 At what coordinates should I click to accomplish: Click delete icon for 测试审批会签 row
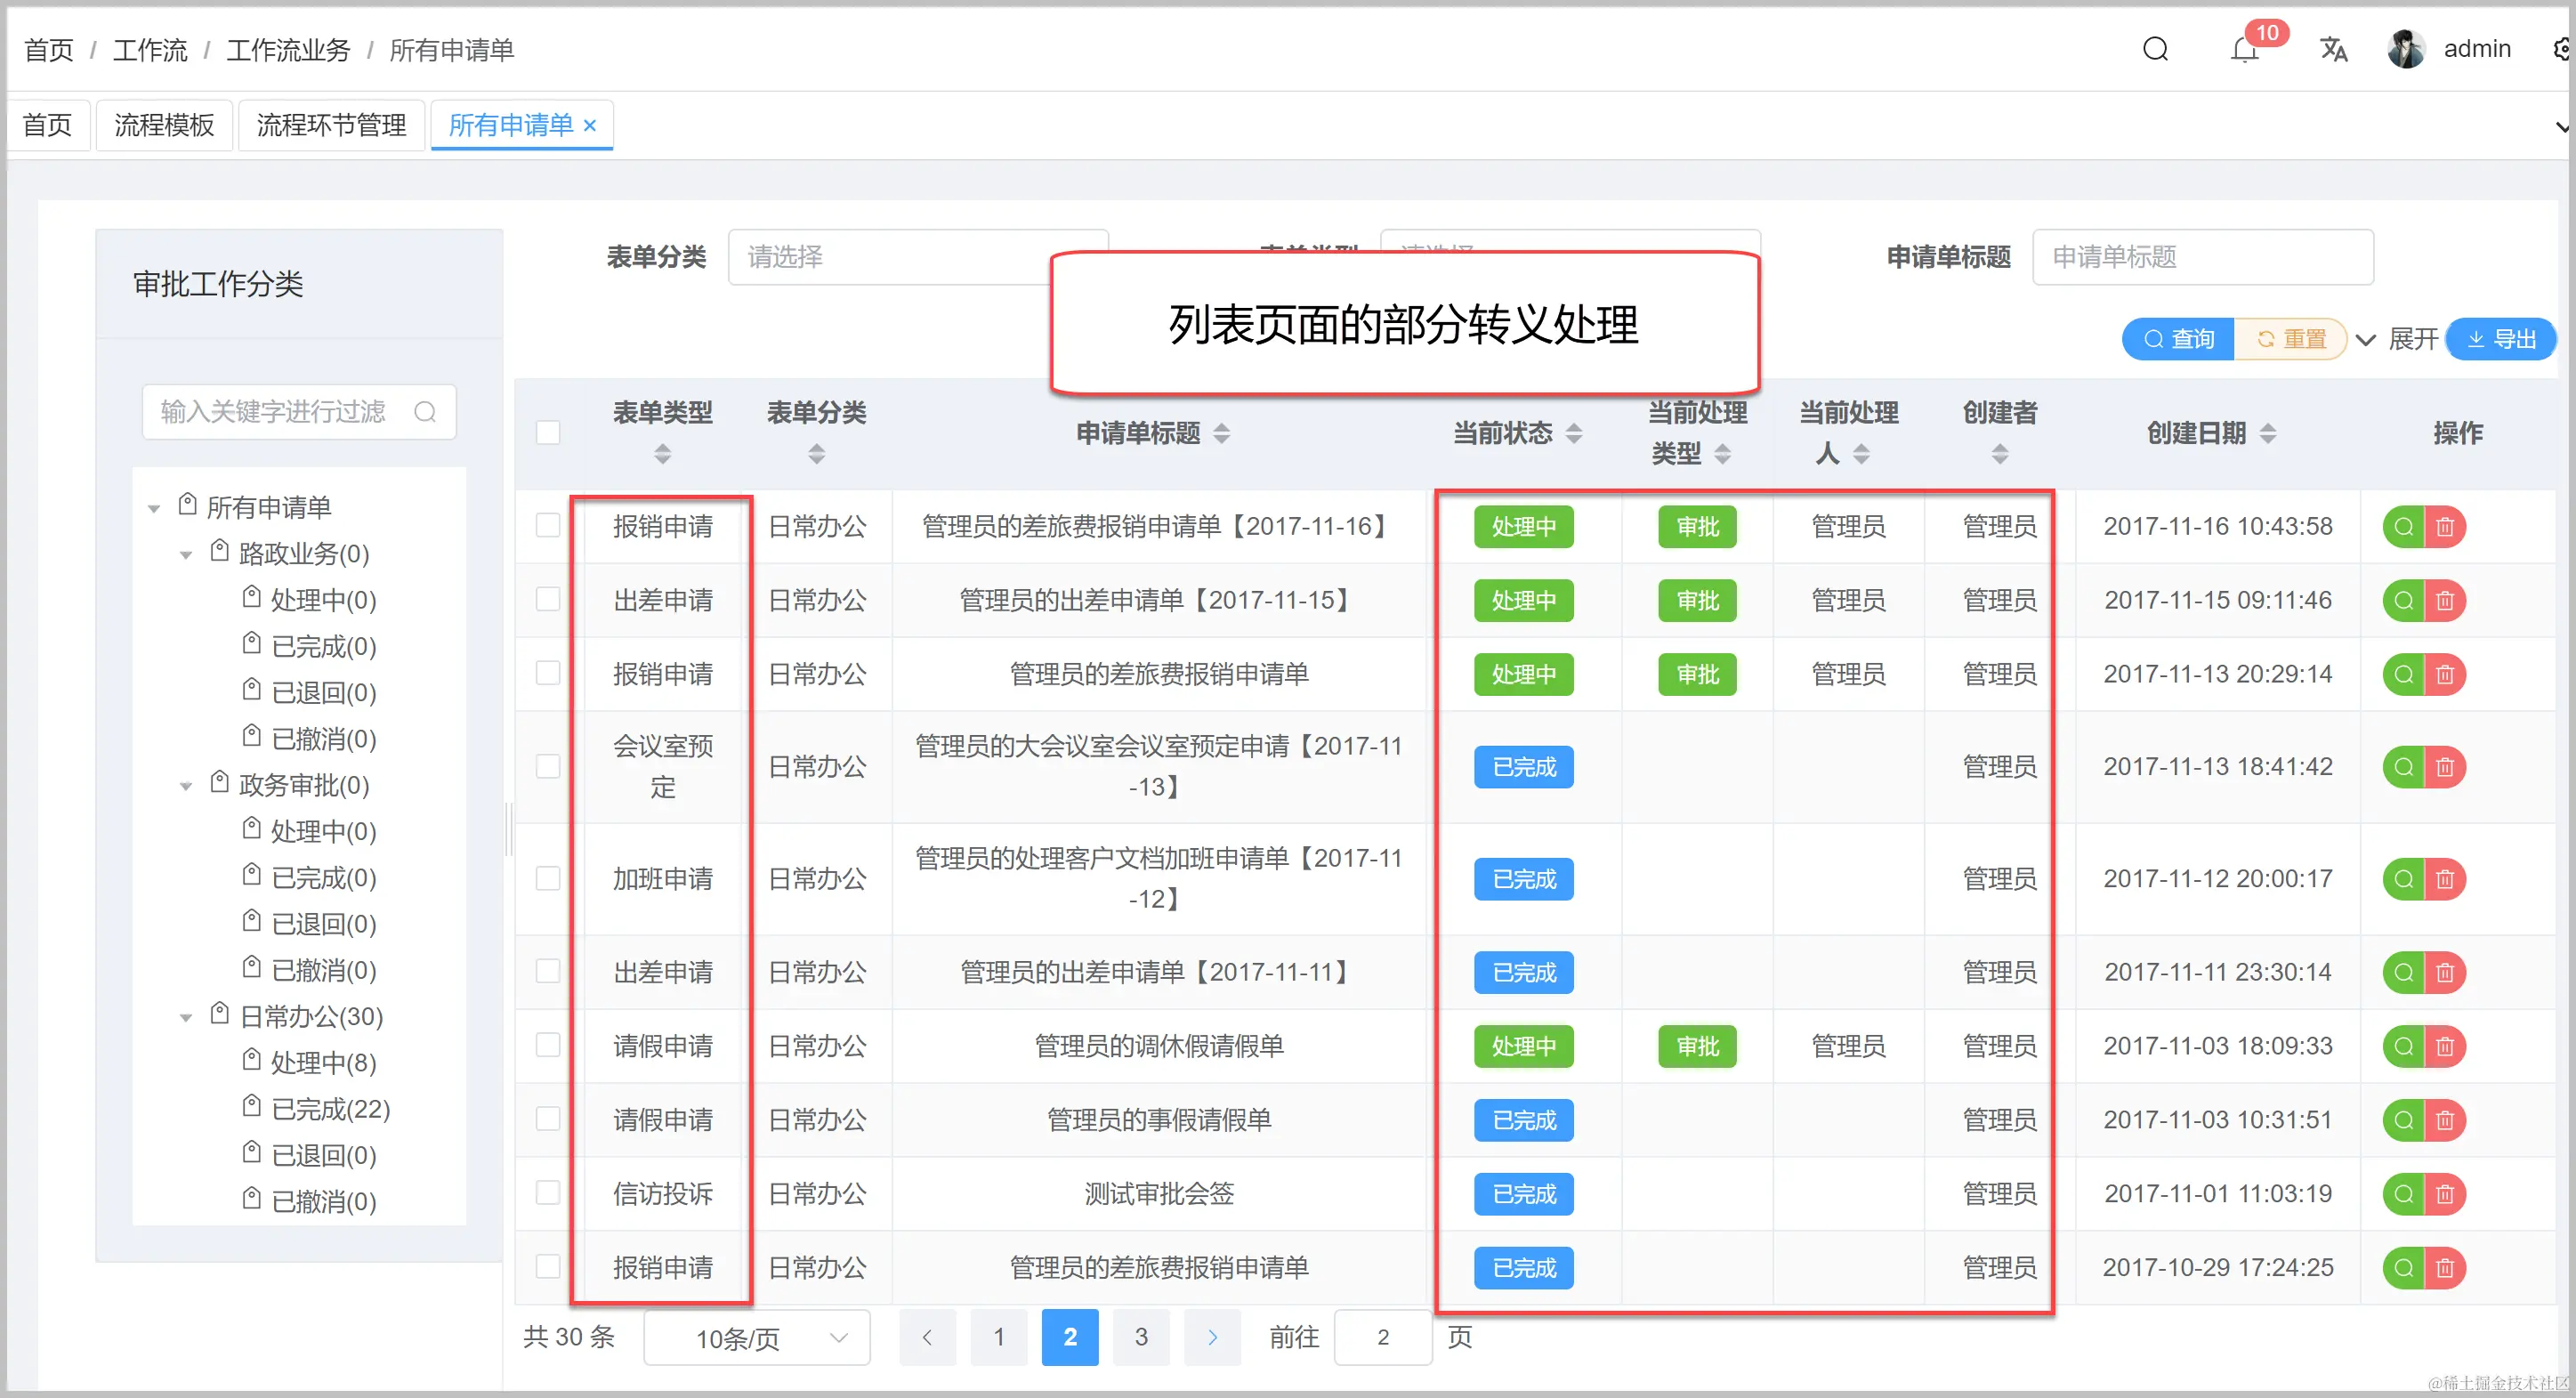click(2445, 1194)
